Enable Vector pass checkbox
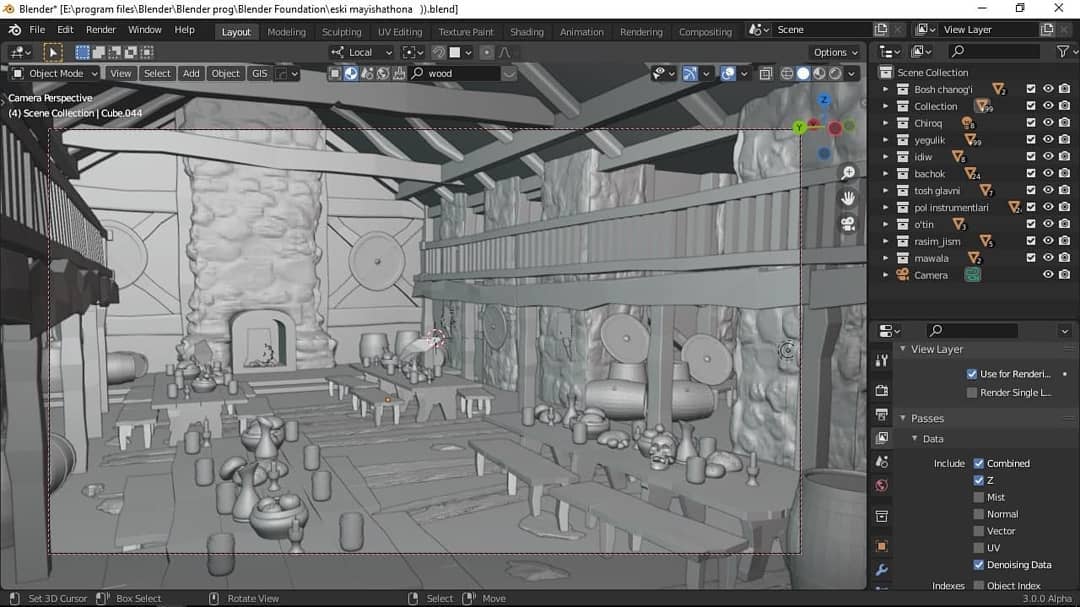The image size is (1080, 607). coord(978,531)
